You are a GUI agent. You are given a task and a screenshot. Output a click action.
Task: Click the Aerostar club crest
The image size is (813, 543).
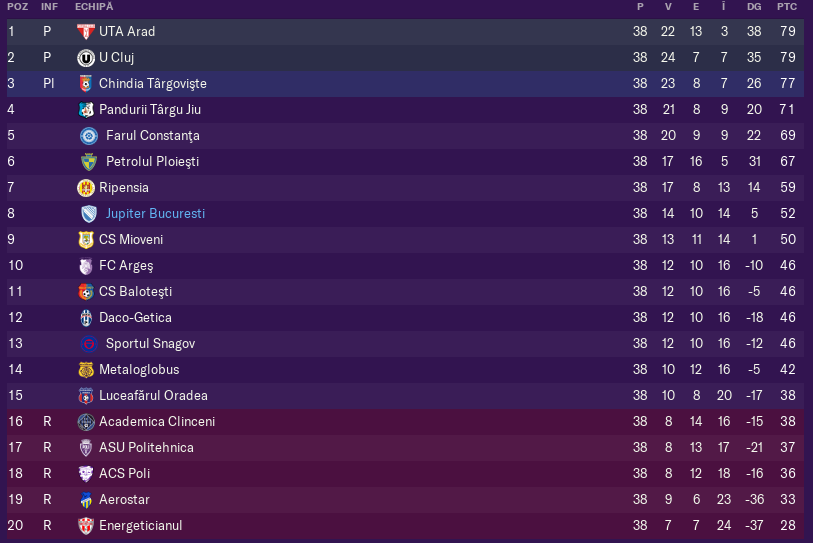tap(86, 500)
